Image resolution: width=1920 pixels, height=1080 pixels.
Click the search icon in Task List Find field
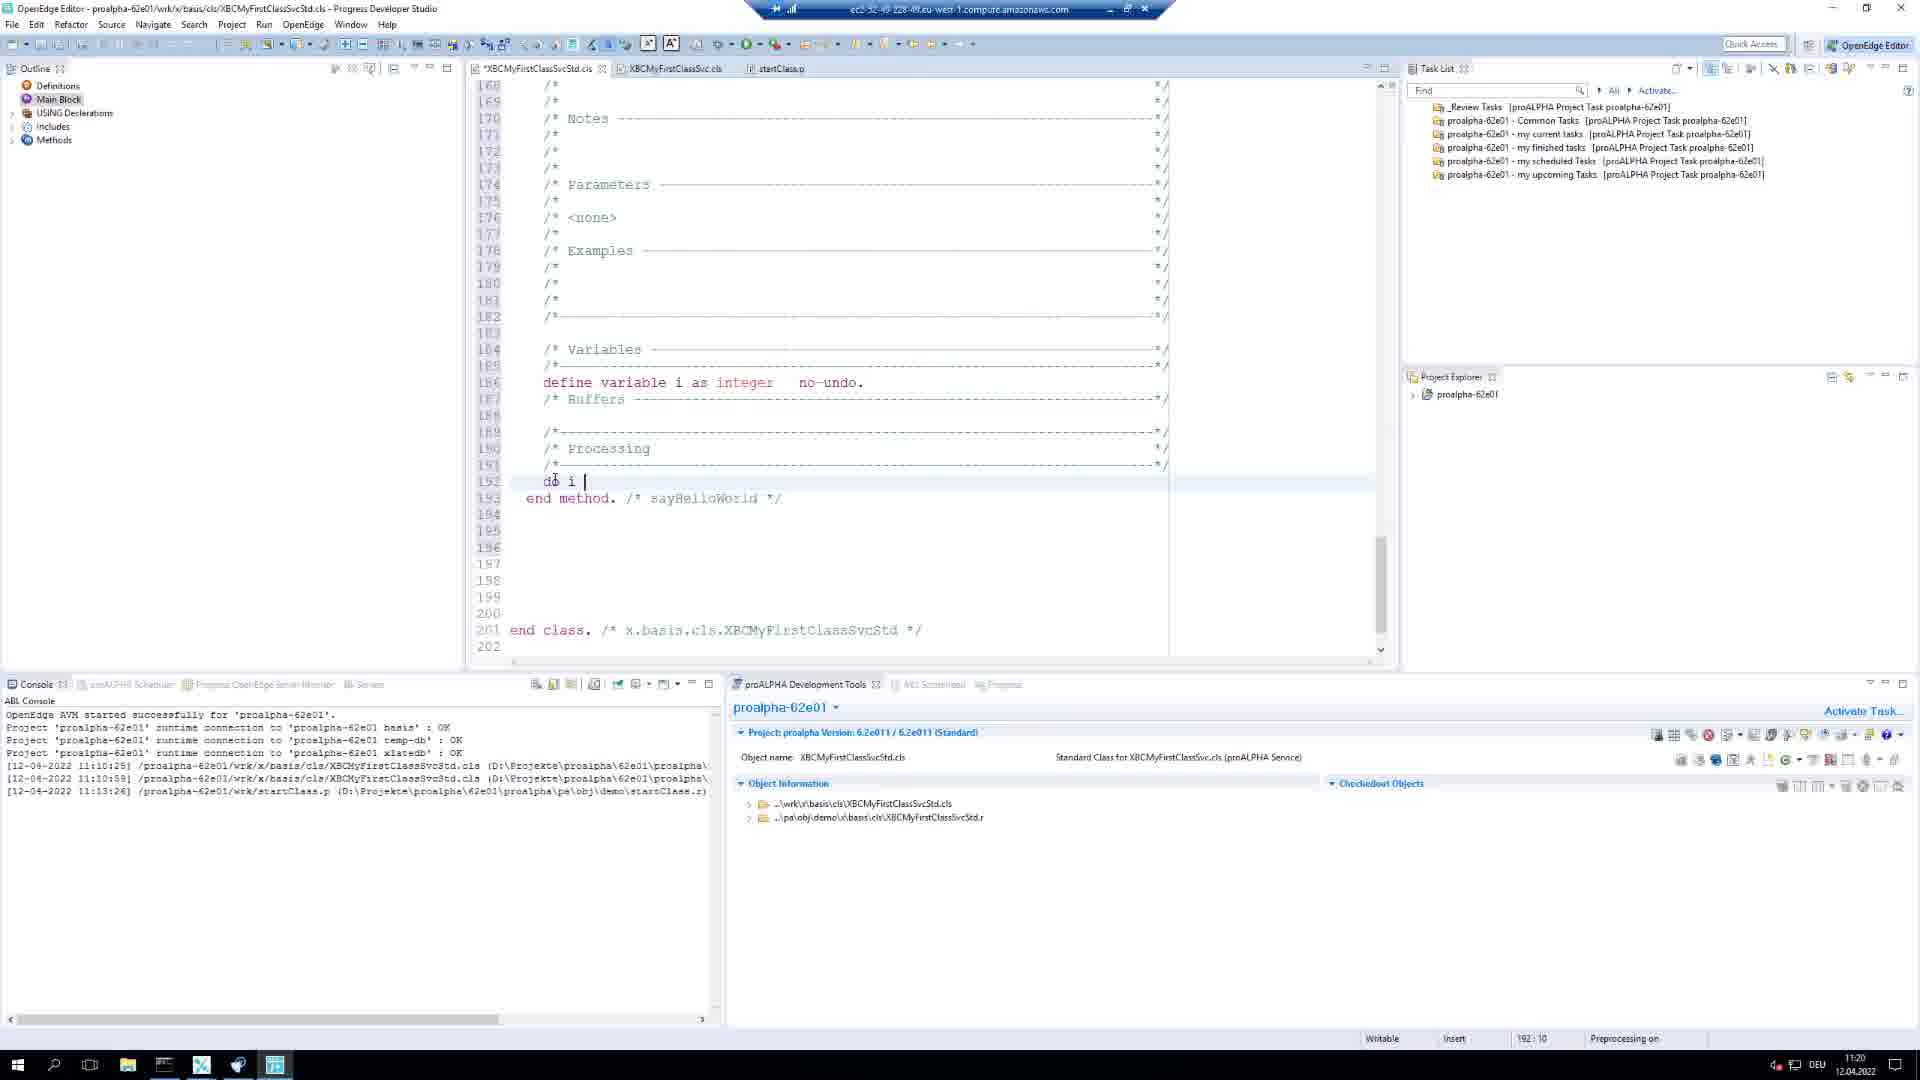coord(1579,91)
